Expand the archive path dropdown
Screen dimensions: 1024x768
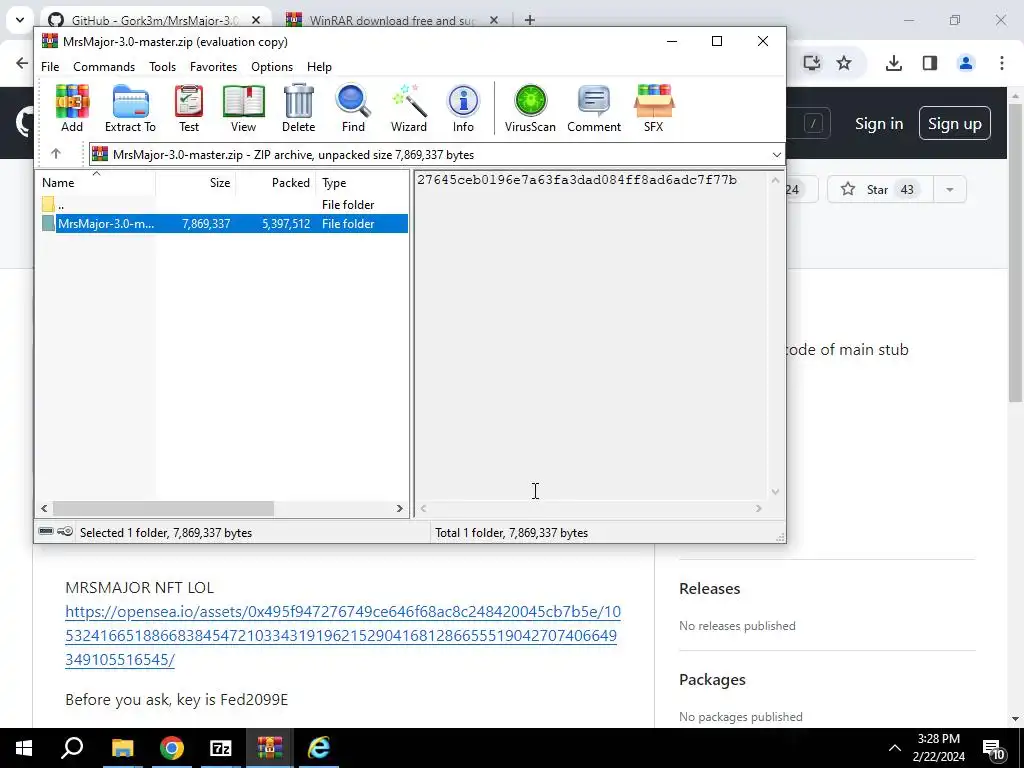[776, 155]
